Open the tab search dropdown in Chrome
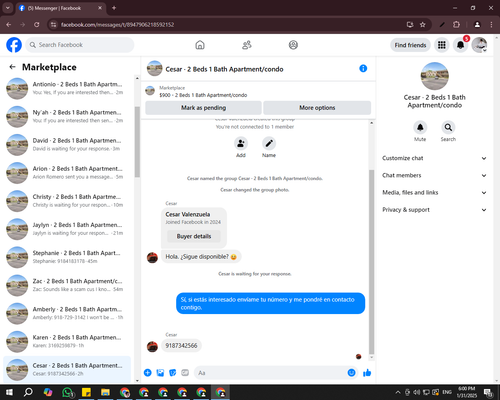 tap(8, 8)
